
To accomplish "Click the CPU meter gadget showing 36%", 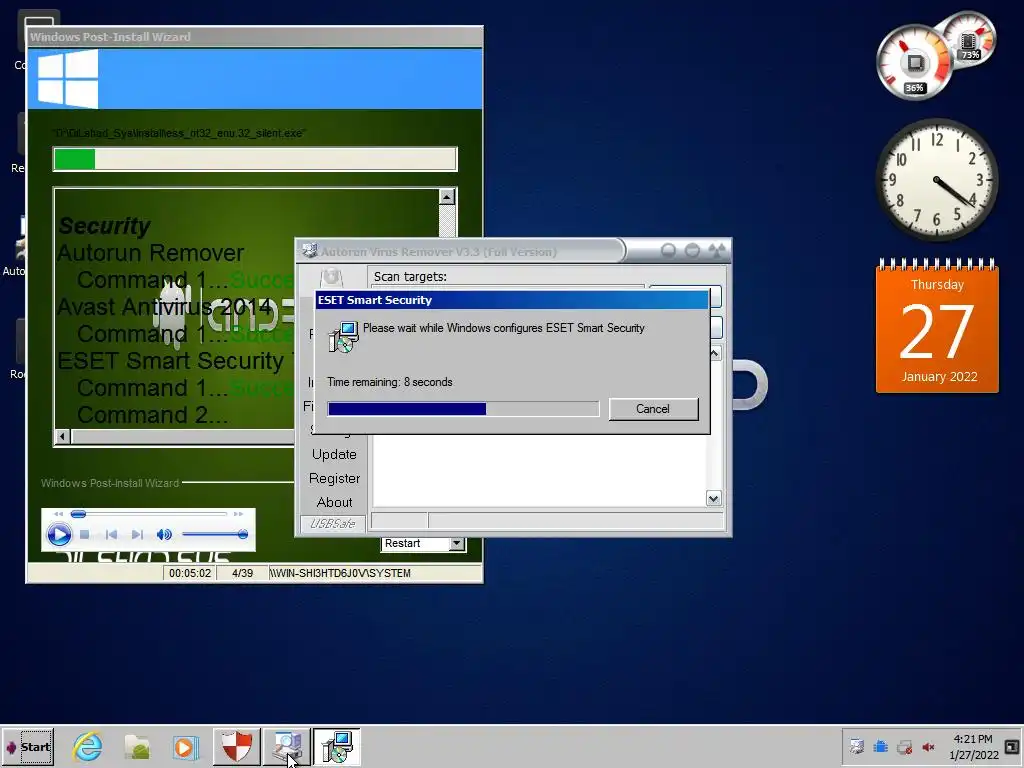I will coord(914,63).
